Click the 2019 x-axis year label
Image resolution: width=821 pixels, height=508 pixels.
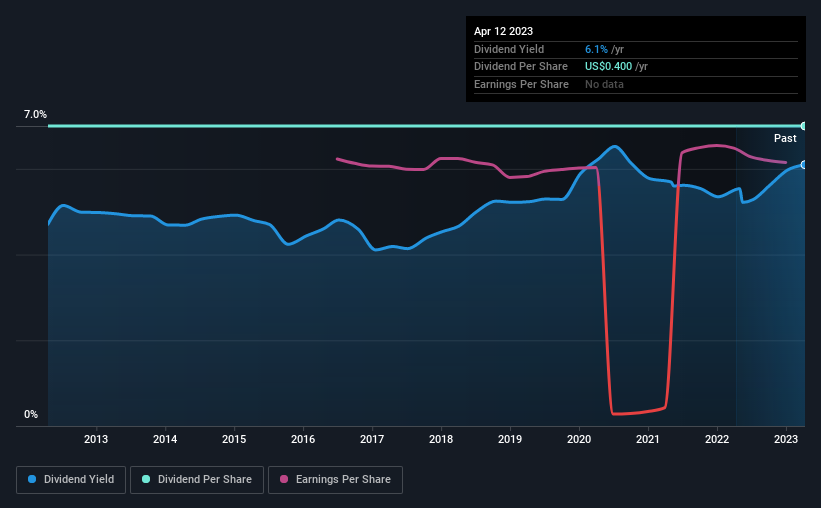(x=510, y=439)
